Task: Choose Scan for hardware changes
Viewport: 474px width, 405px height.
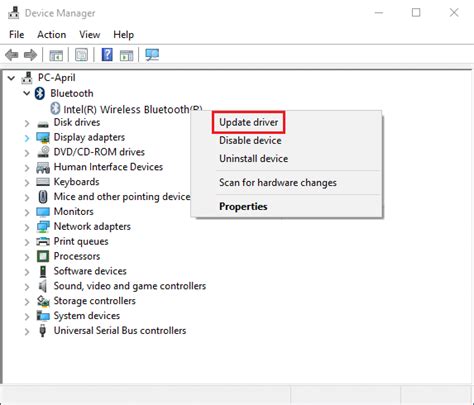Action: [x=278, y=183]
